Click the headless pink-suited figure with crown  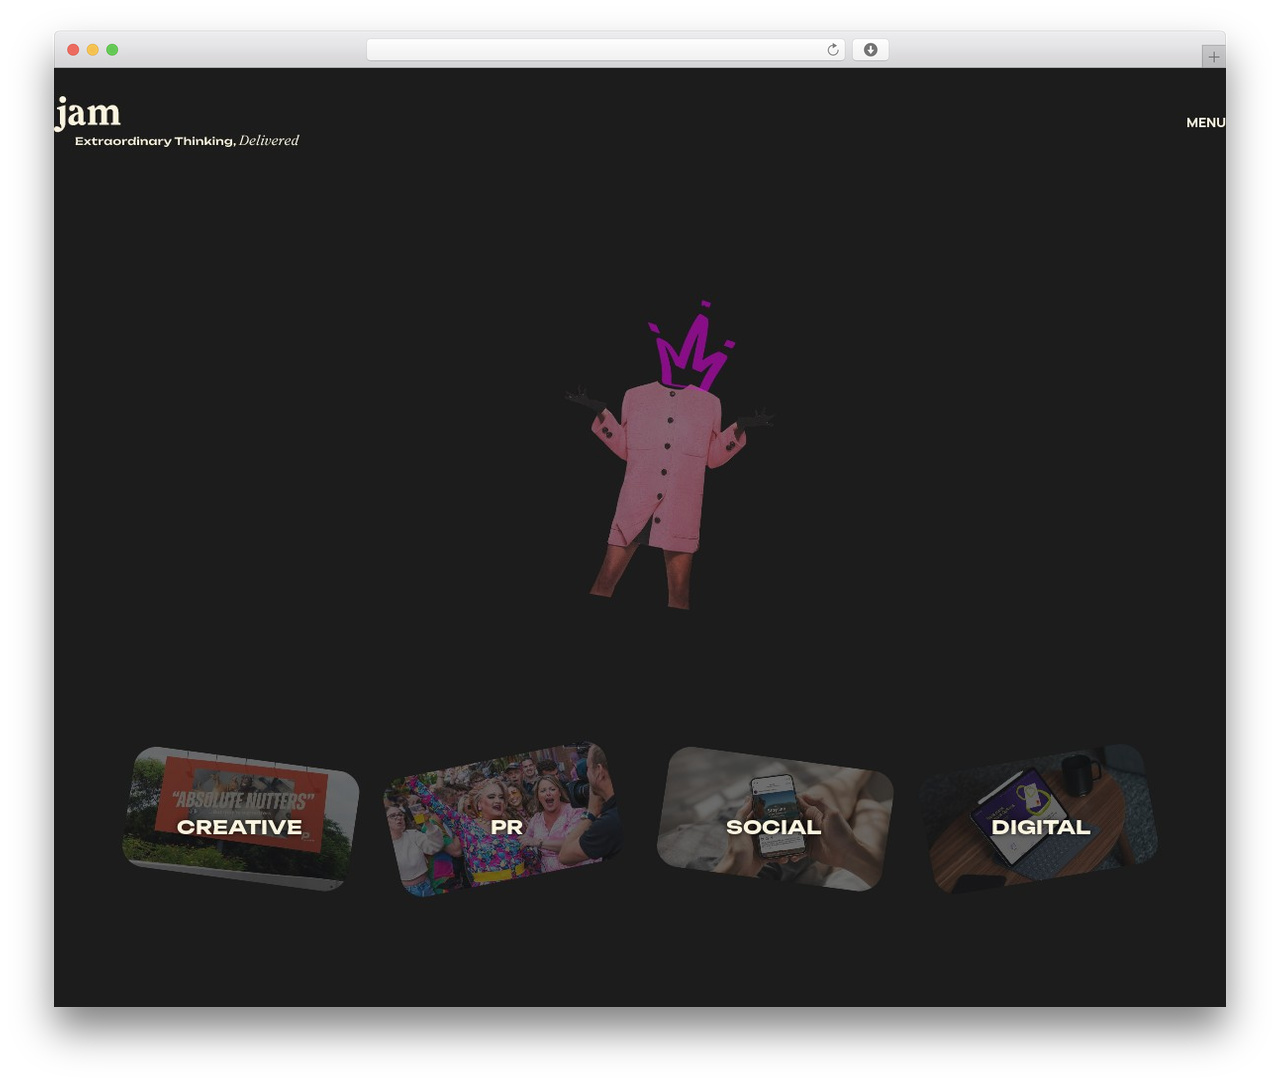[669, 455]
